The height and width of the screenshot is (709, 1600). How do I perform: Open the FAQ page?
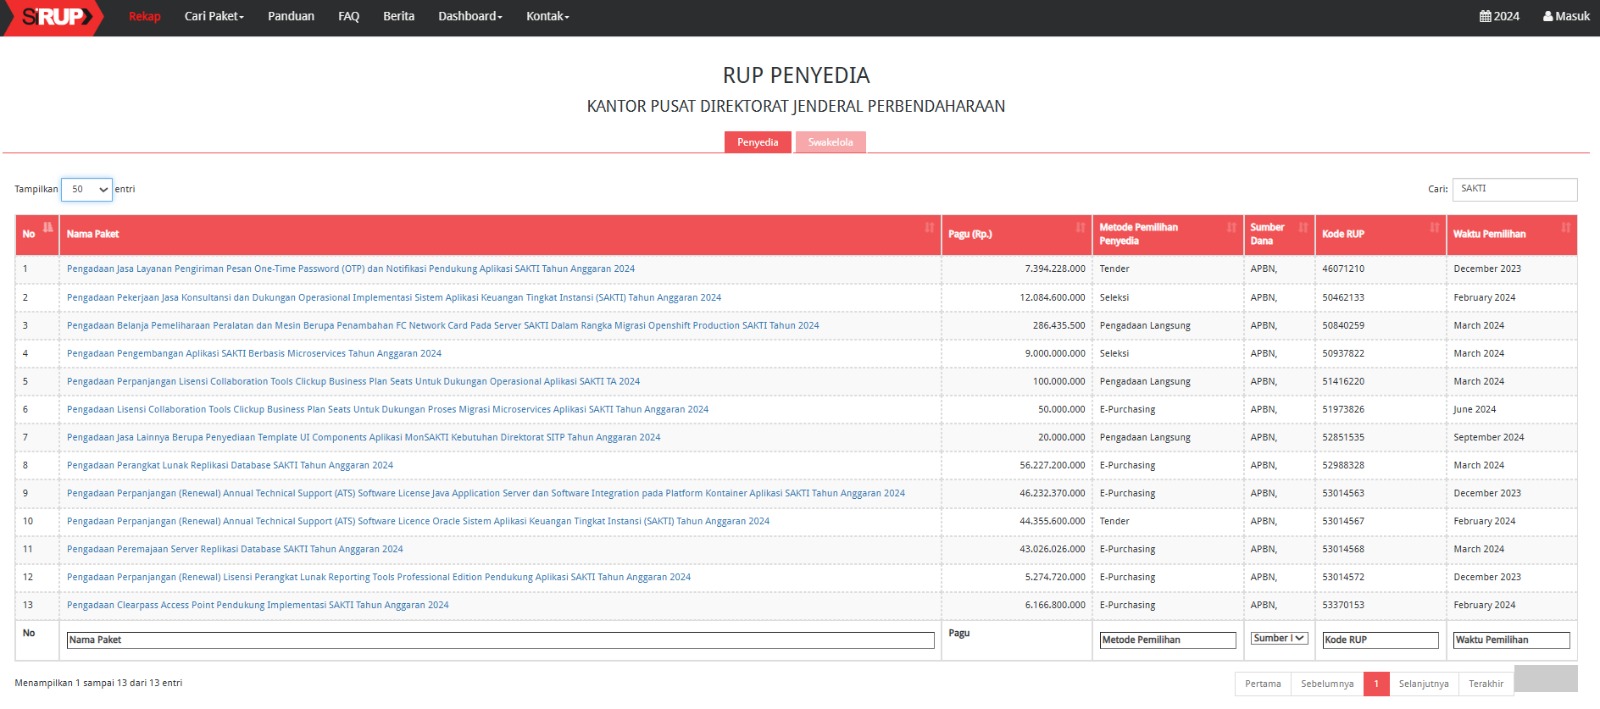349,16
